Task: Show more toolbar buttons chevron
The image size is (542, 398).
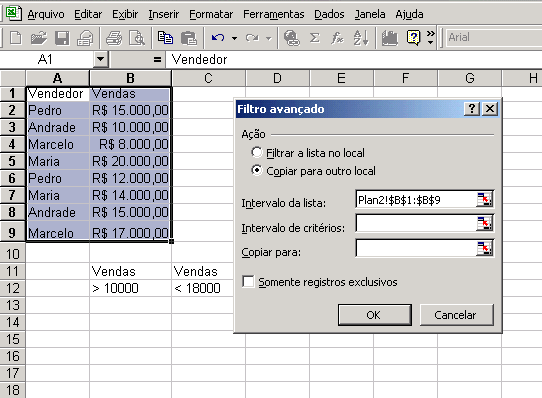Action: pos(430,38)
